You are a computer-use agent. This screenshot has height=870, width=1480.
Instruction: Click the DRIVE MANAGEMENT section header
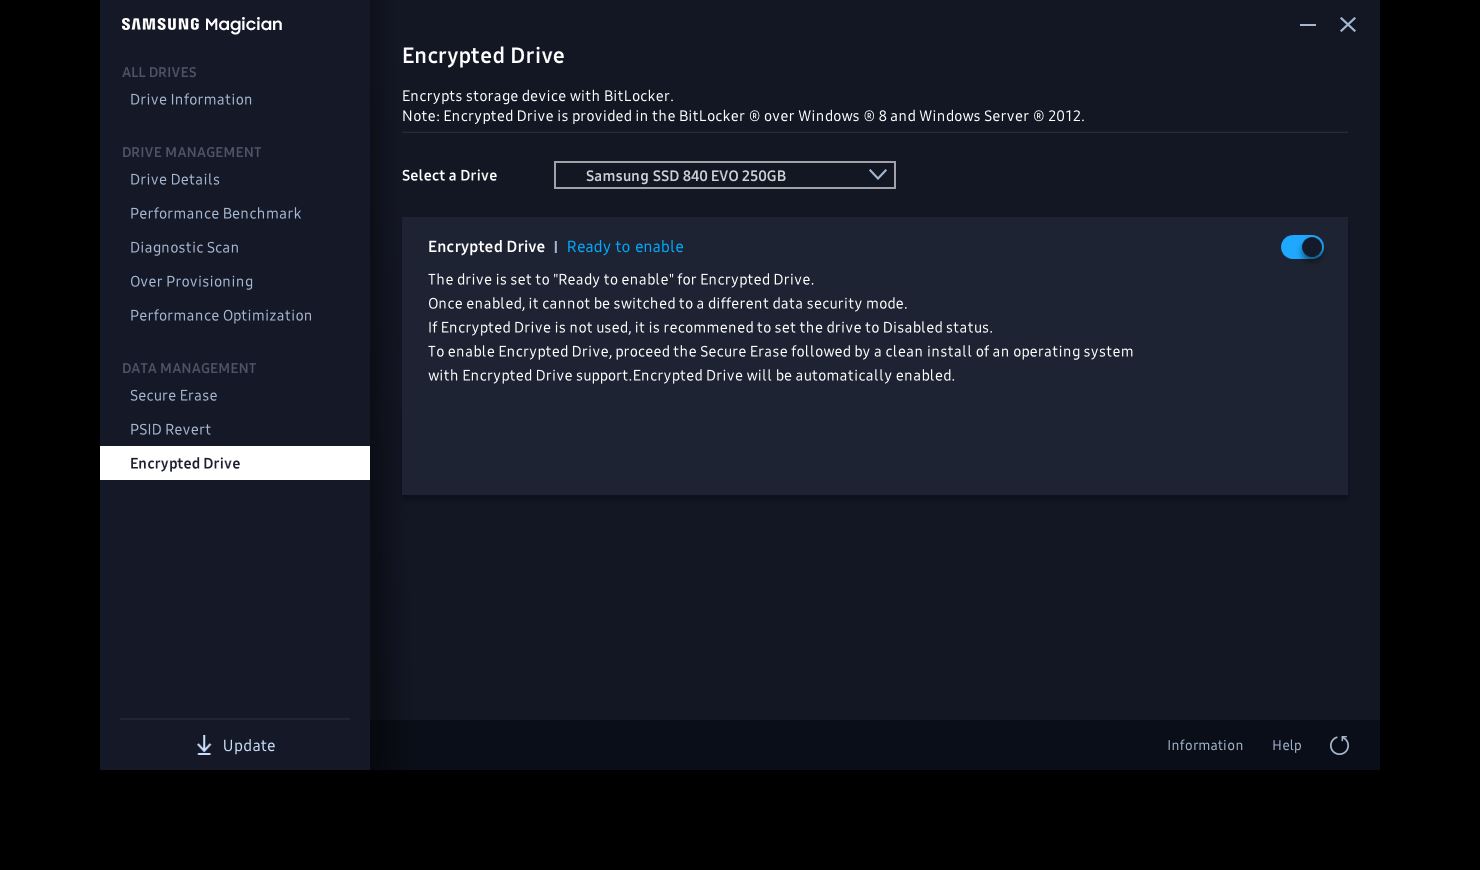(191, 152)
